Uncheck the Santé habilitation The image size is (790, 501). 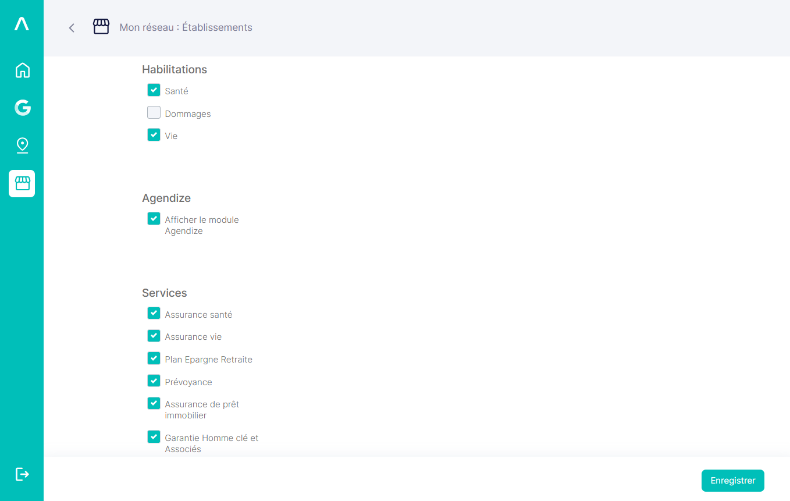click(154, 90)
